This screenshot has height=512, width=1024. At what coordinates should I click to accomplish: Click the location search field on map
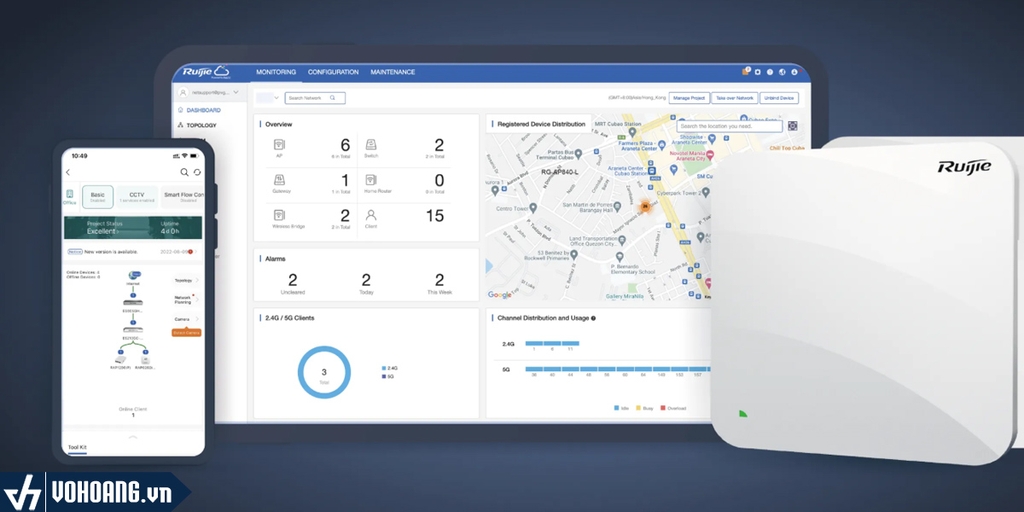click(x=729, y=126)
